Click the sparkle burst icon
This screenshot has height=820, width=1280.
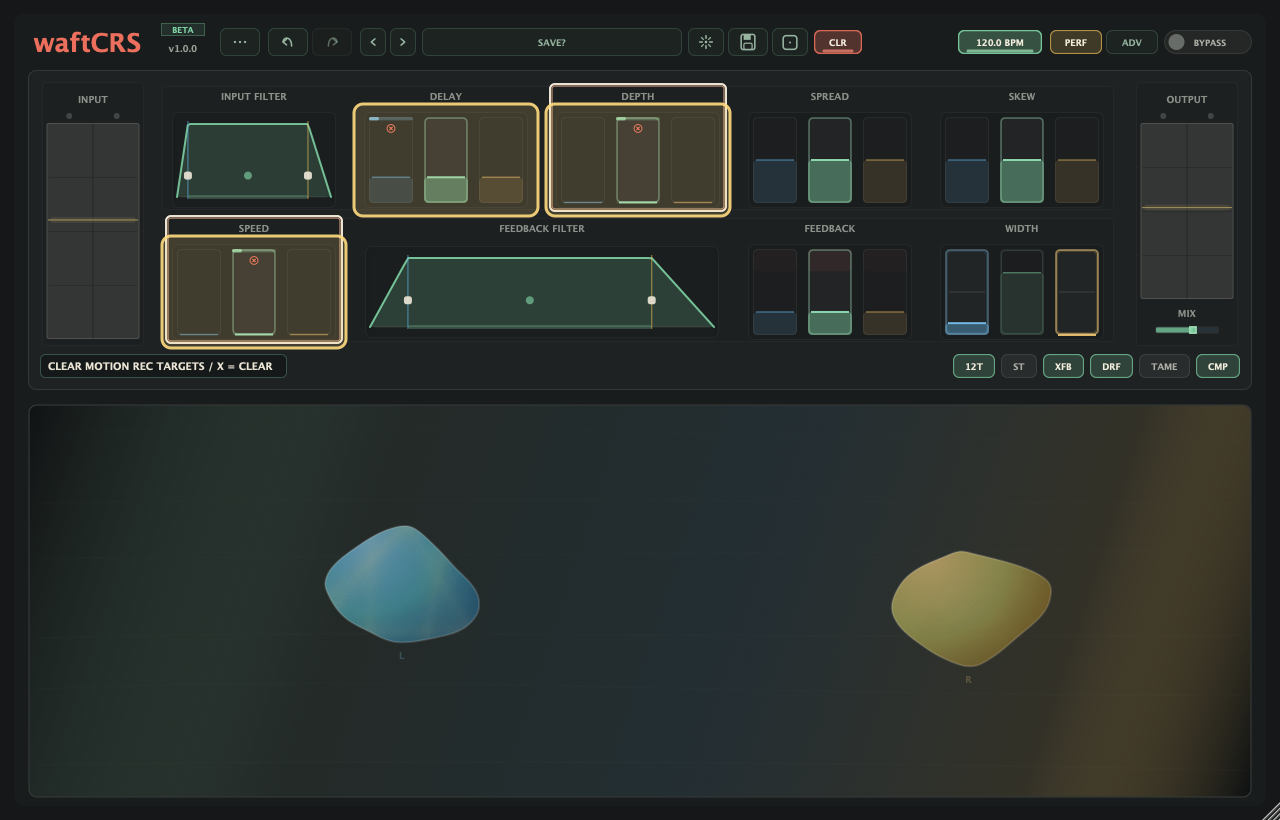click(706, 42)
